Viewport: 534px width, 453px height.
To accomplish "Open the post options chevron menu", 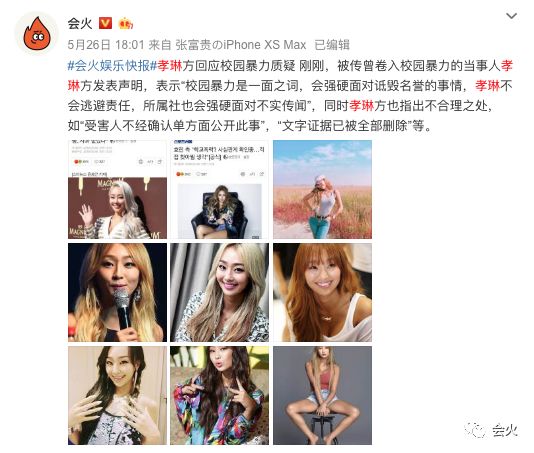I will coord(511,16).
